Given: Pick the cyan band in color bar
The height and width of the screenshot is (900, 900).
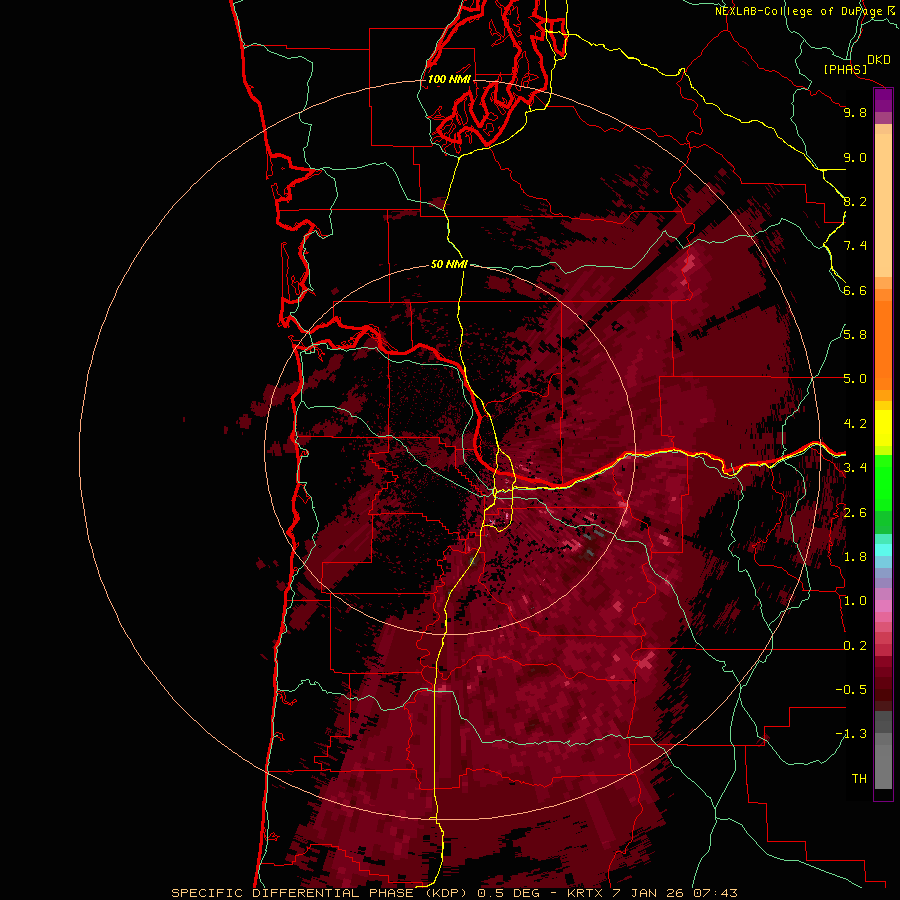Looking at the screenshot, I should (x=883, y=550).
